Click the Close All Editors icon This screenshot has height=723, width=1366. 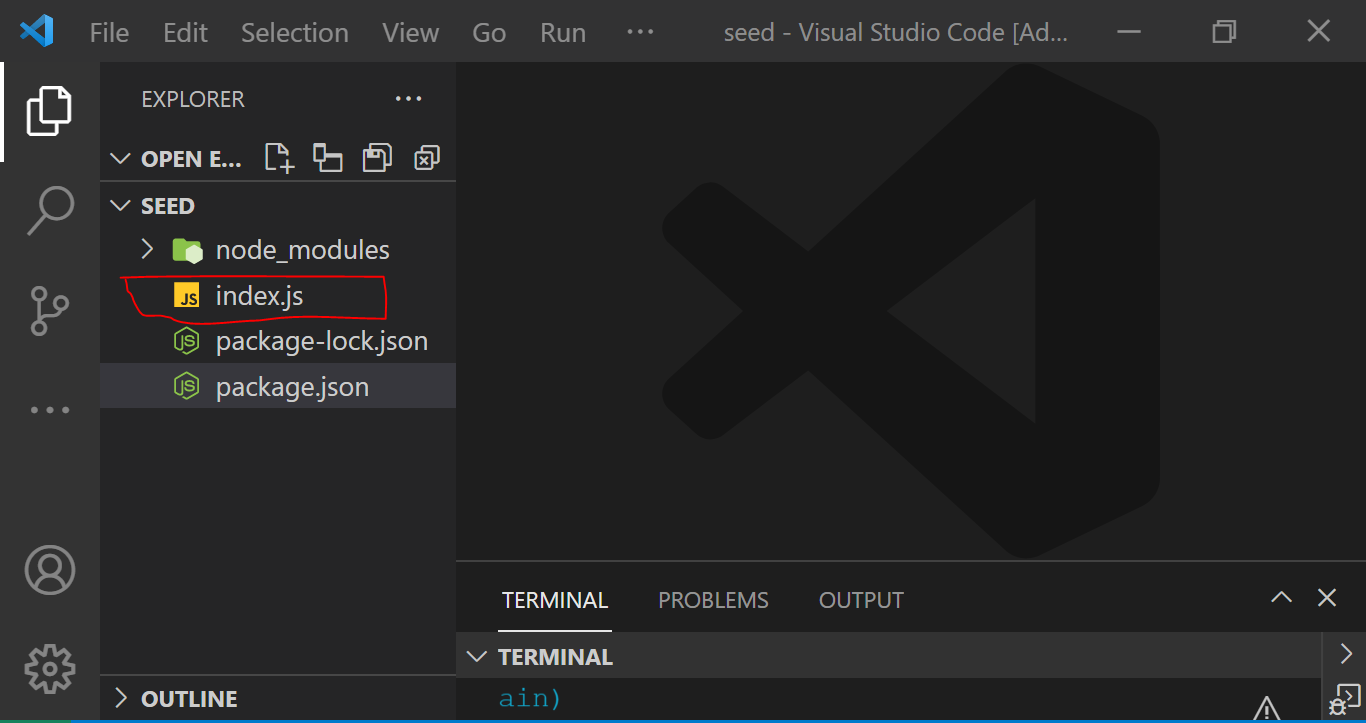[427, 158]
